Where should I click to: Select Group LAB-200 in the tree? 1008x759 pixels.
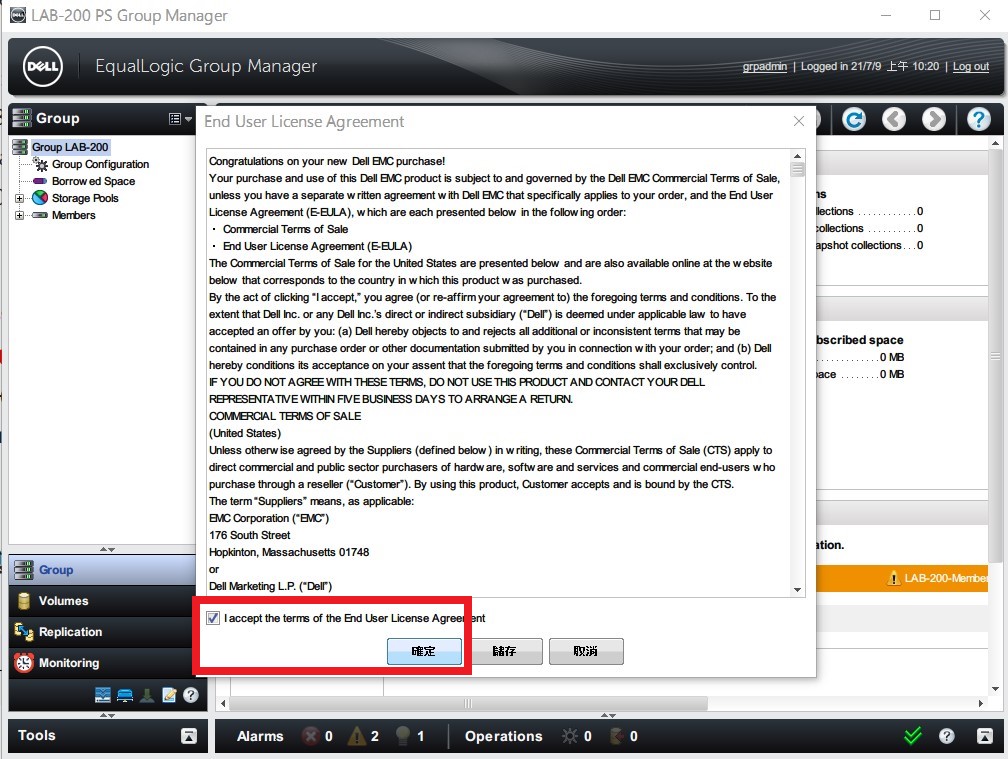coord(70,147)
